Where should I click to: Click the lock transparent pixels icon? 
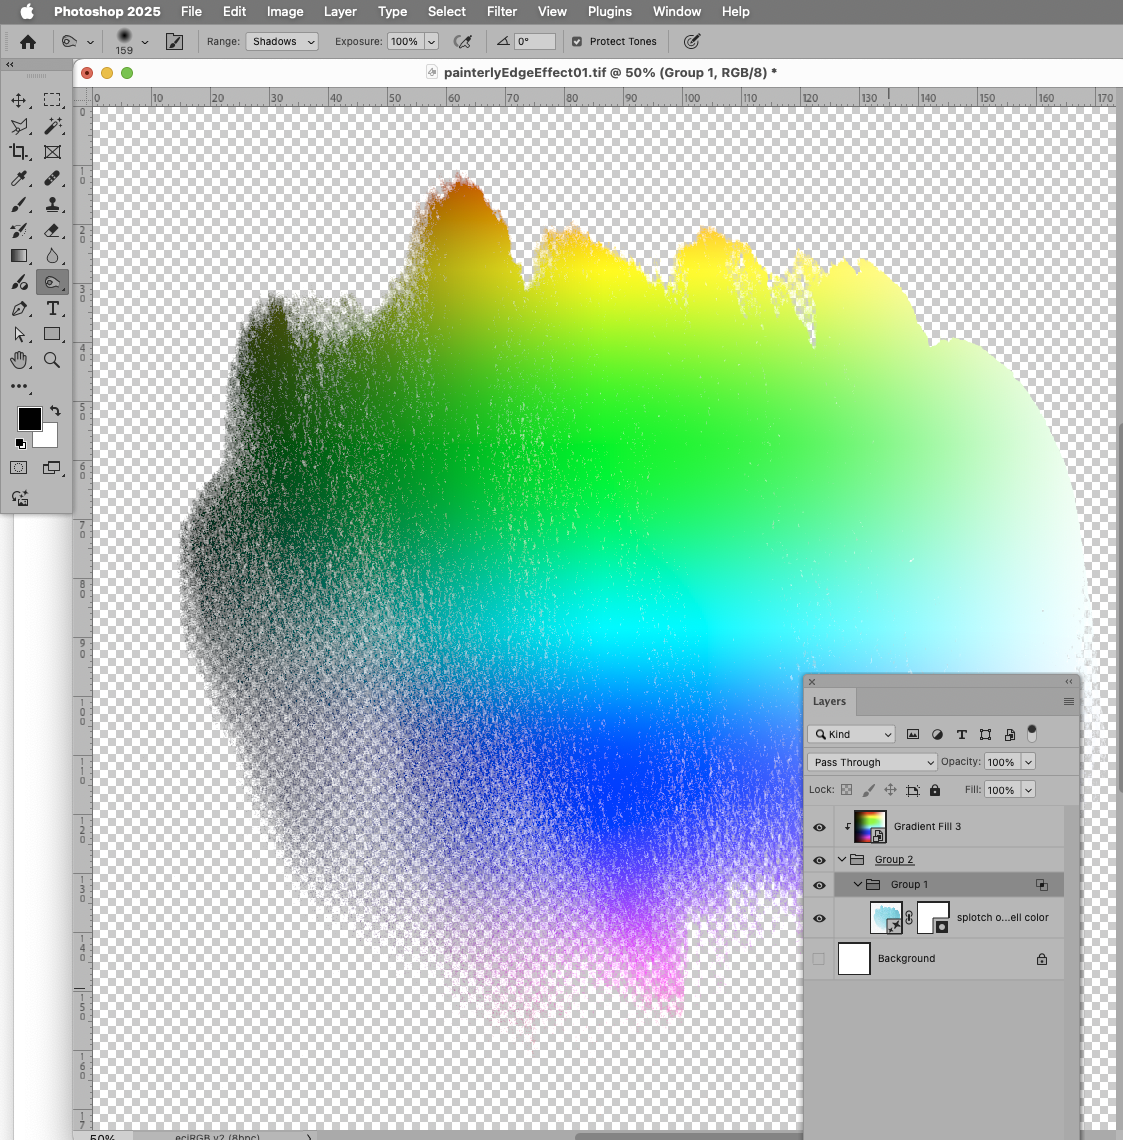(x=845, y=789)
